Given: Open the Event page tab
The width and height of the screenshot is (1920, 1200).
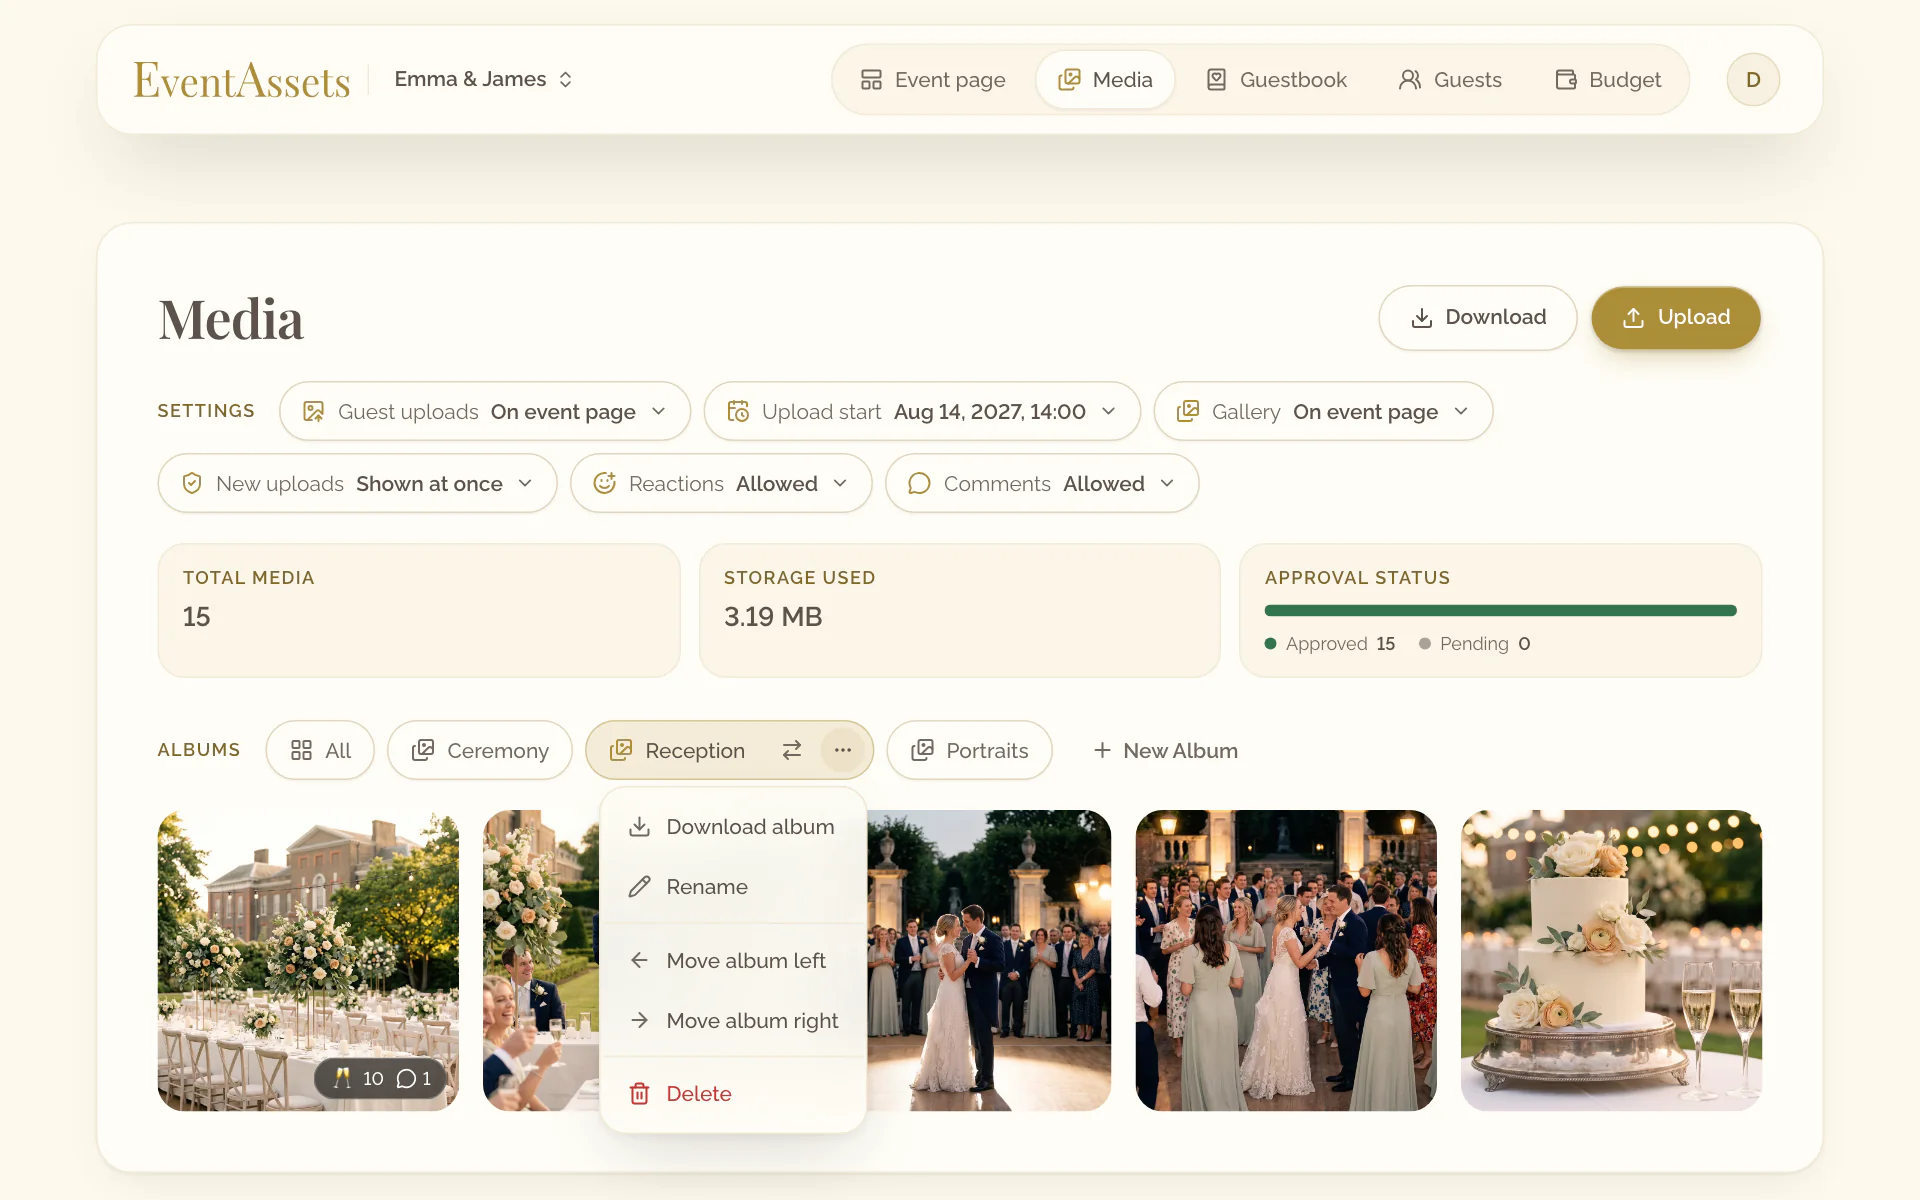Looking at the screenshot, I should 933,80.
